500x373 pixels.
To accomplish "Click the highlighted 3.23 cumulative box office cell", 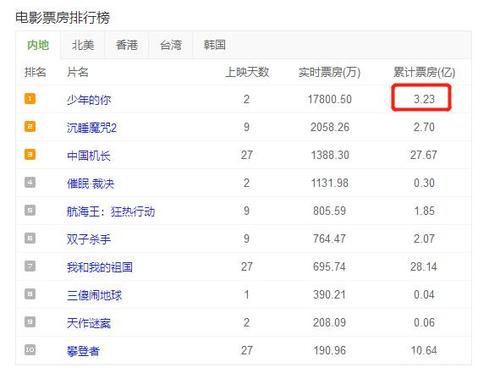I will point(421,98).
